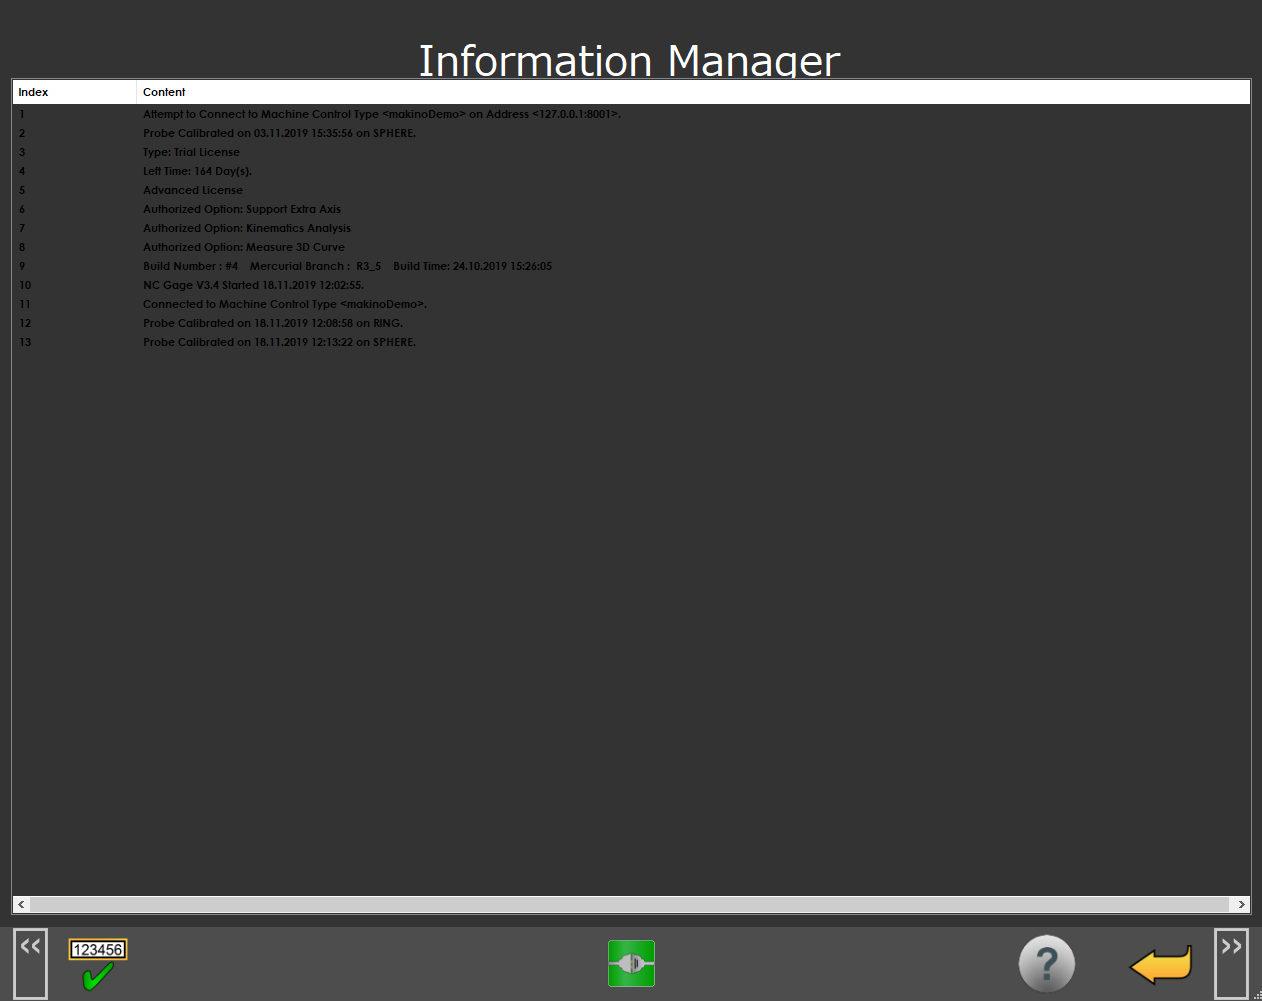Click the left double-chevron toolbar button

click(x=30, y=962)
